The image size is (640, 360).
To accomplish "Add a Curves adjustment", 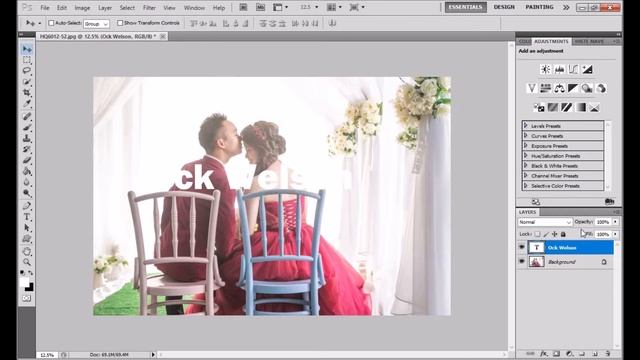I will pos(573,69).
